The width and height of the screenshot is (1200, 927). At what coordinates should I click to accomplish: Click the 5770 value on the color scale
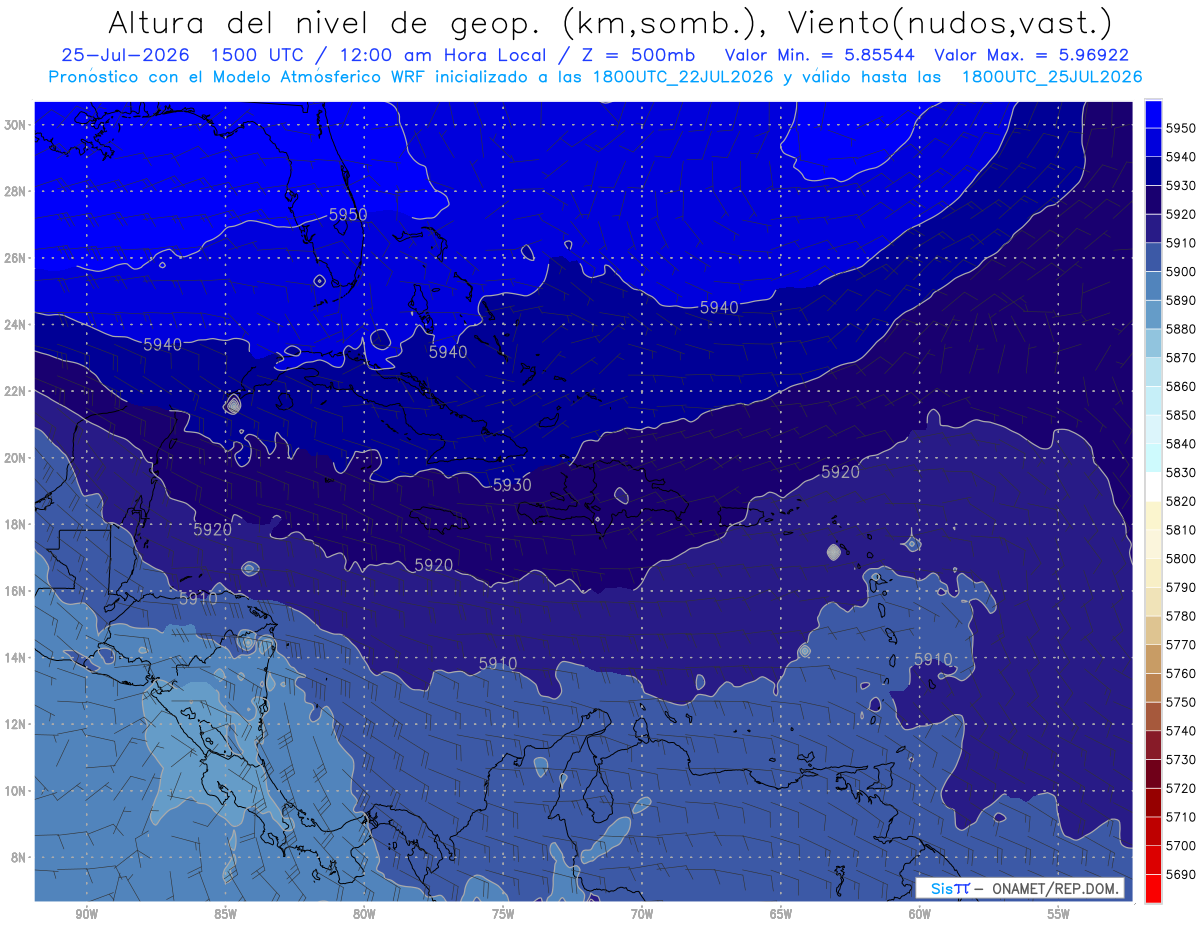(1180, 644)
